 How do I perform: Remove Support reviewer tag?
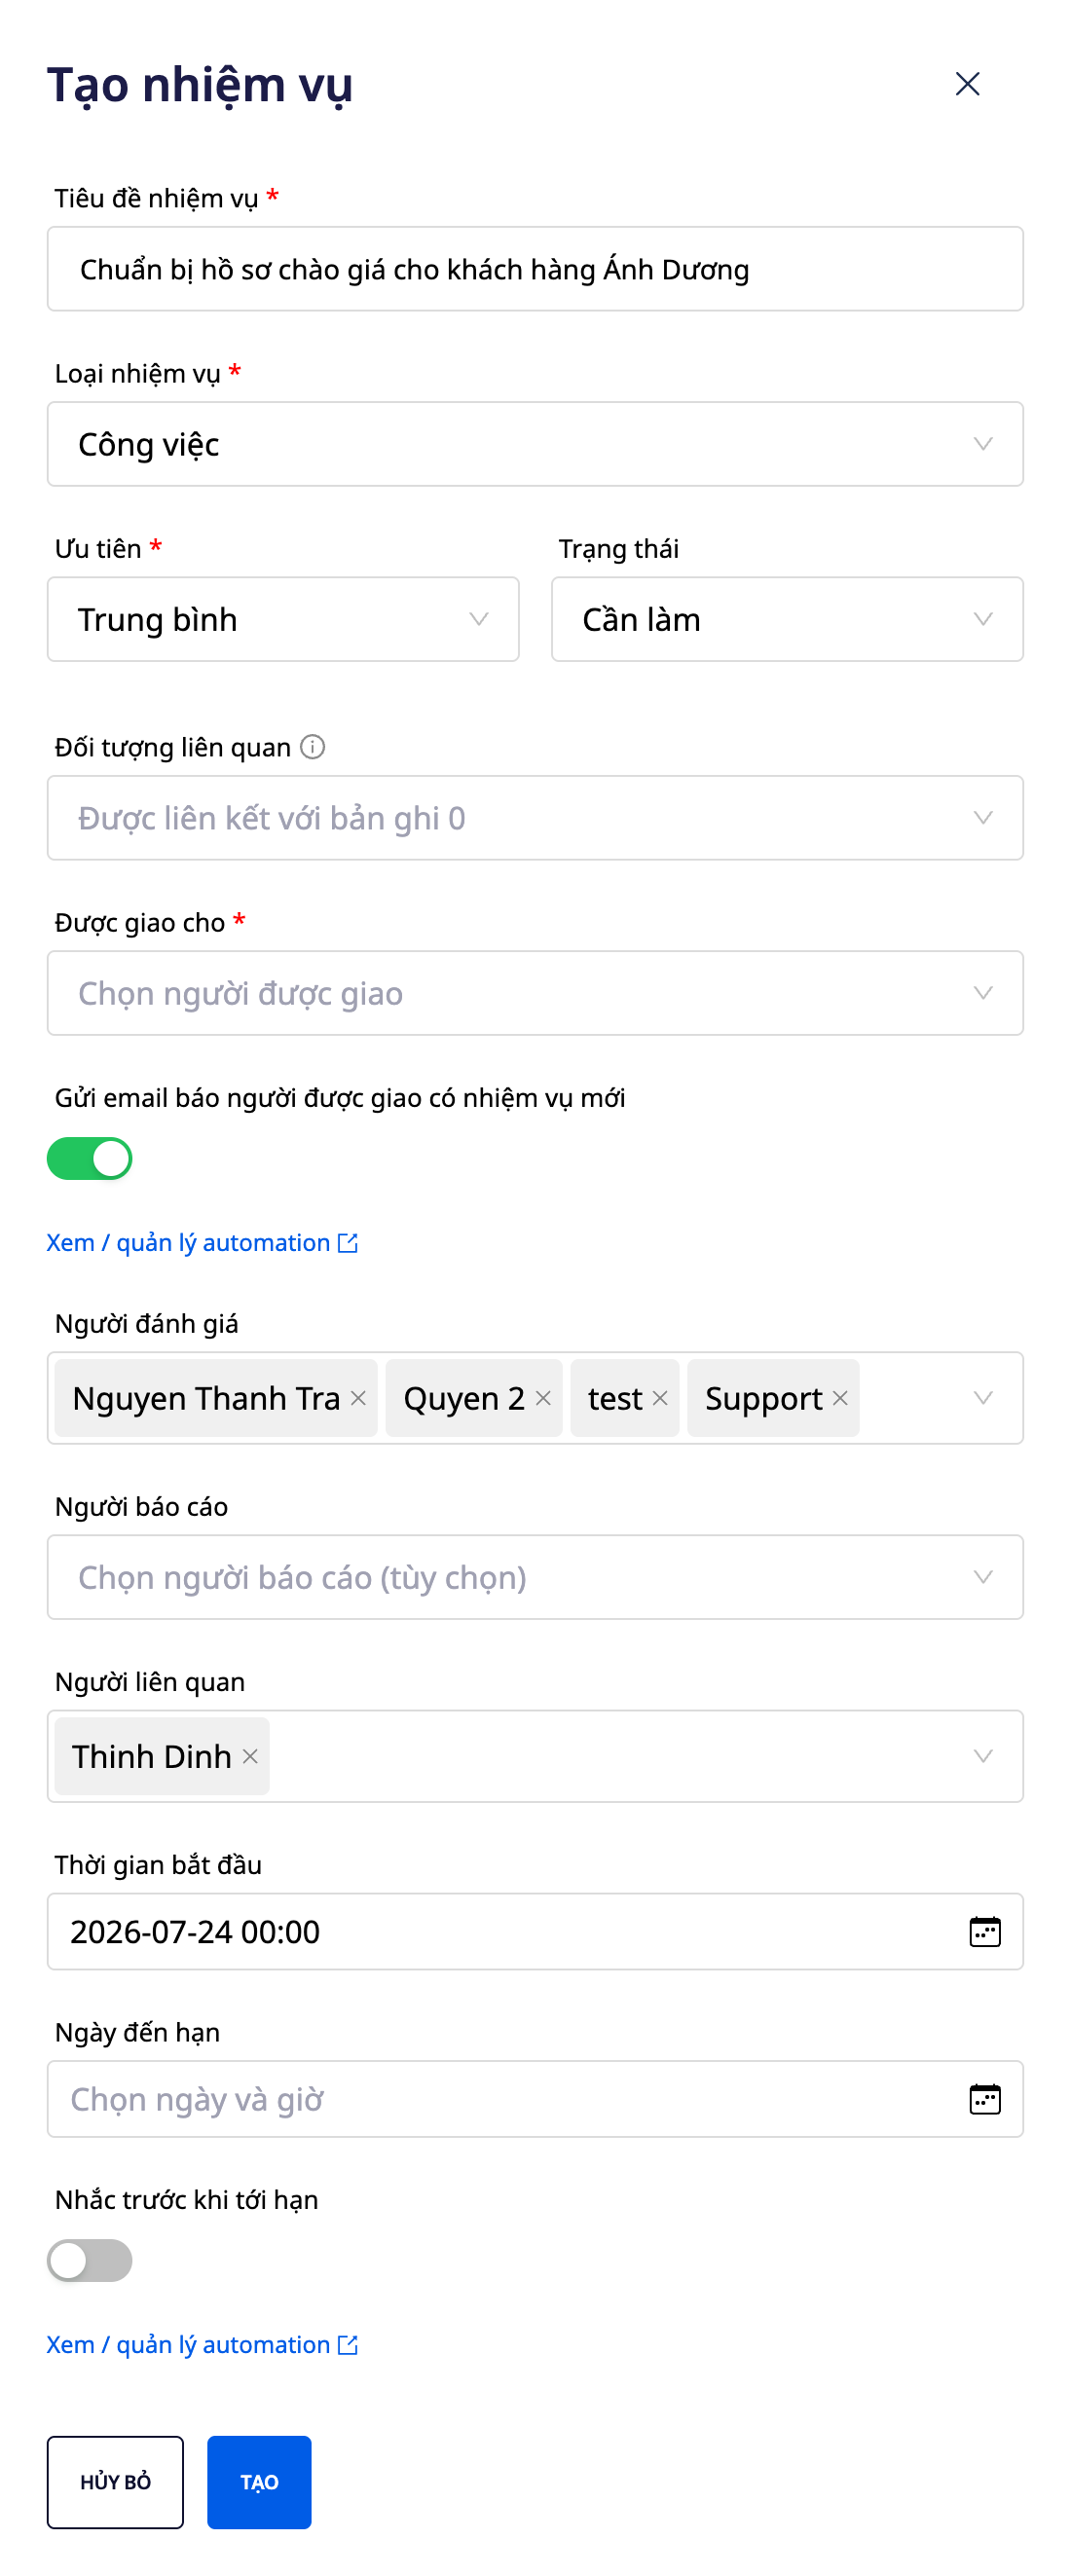coord(840,1398)
